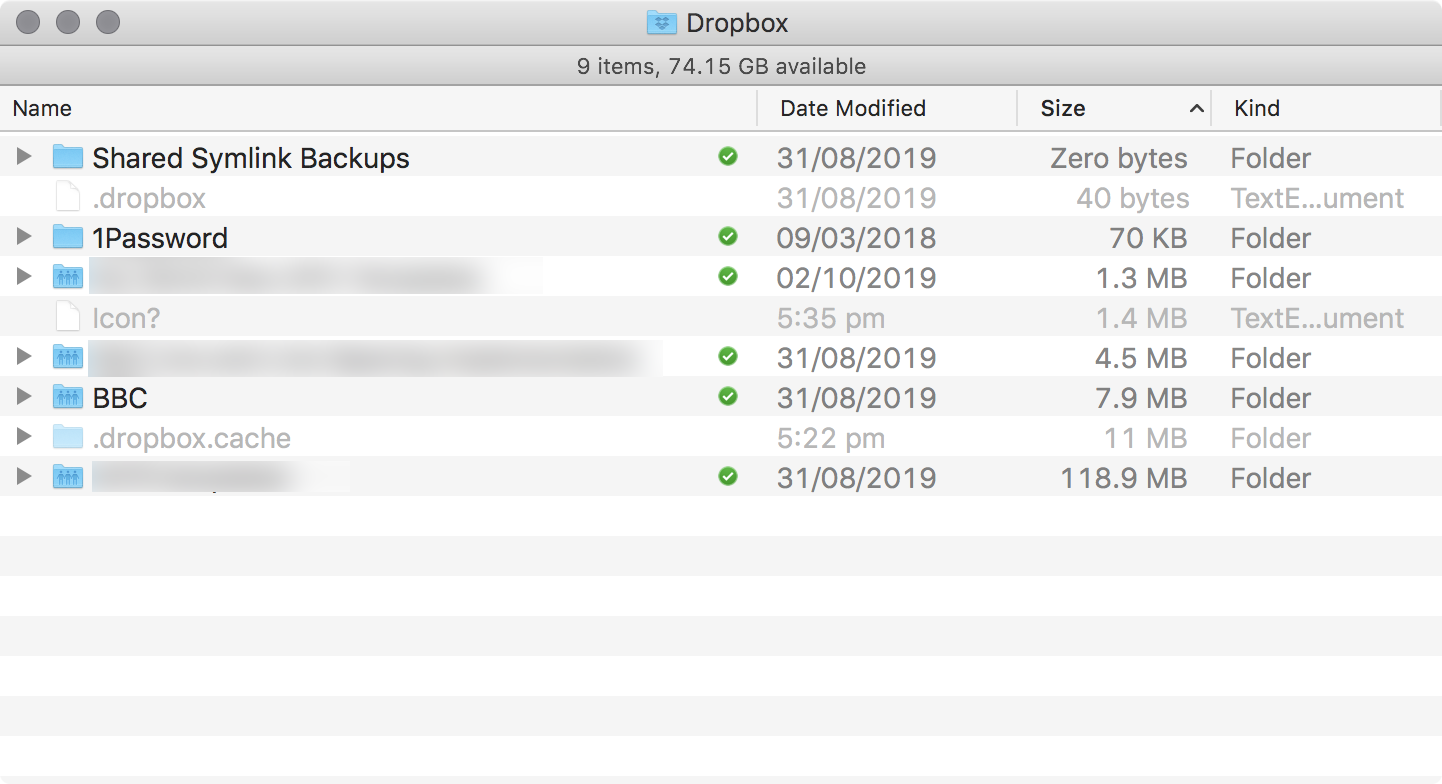Viewport: 1442px width, 784px height.
Task: Click the shared folder icon sized 118.9 MB
Action: (67, 477)
